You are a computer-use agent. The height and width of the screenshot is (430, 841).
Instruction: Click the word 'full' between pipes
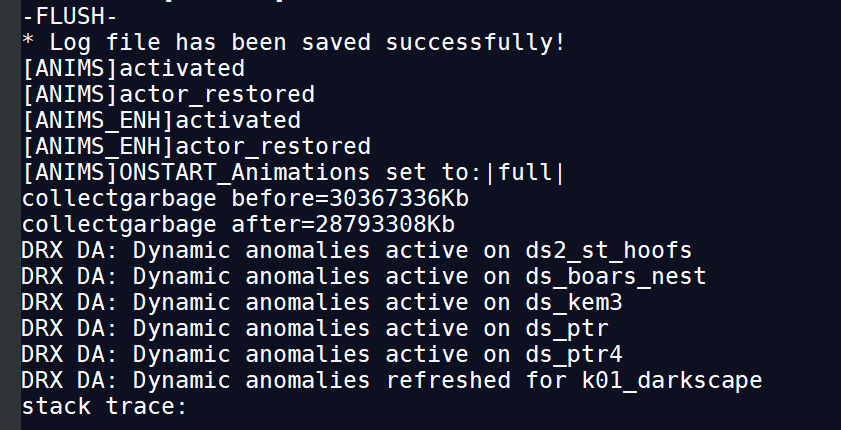(525, 173)
